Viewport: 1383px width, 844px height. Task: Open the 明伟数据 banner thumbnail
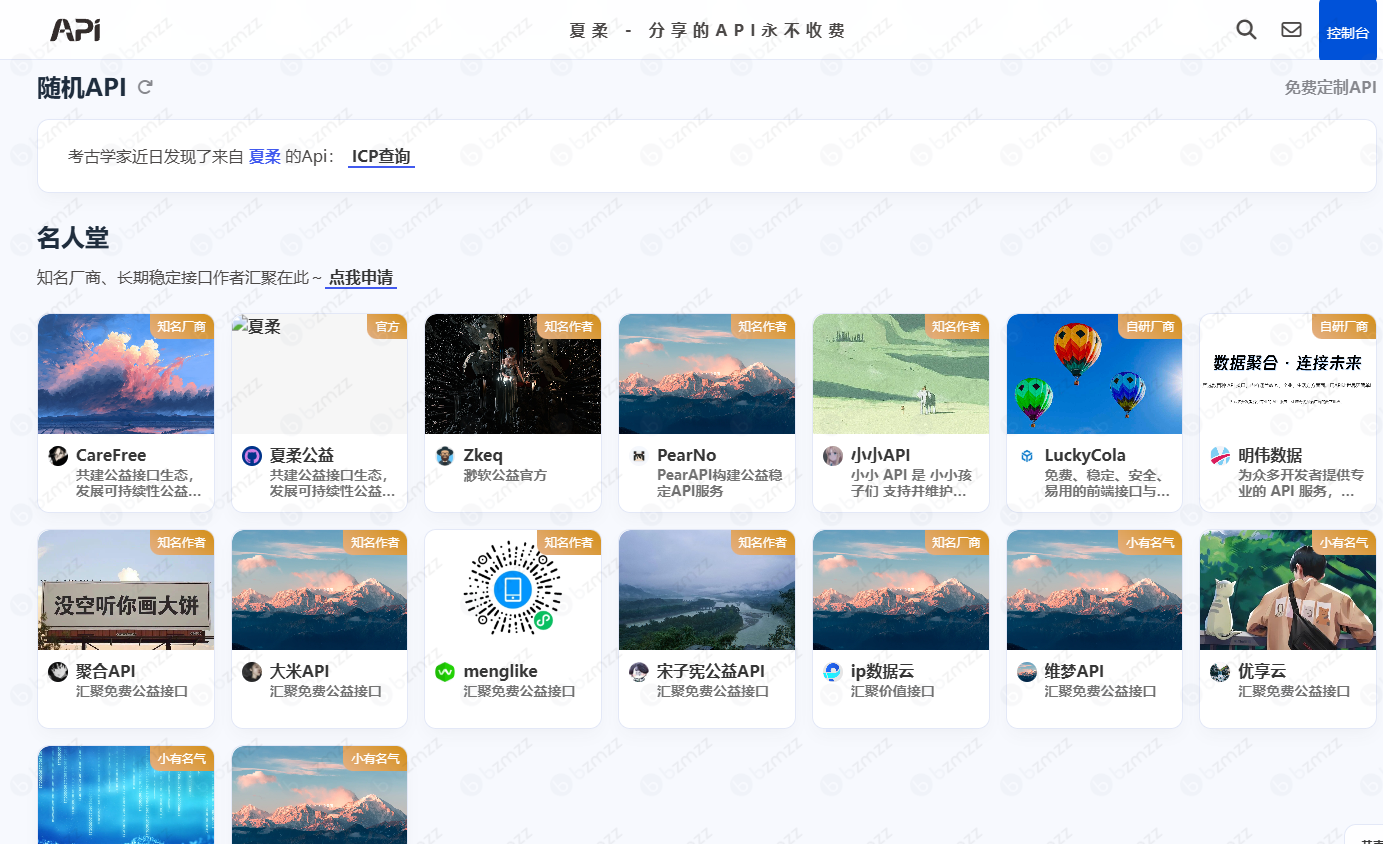[x=1288, y=374]
